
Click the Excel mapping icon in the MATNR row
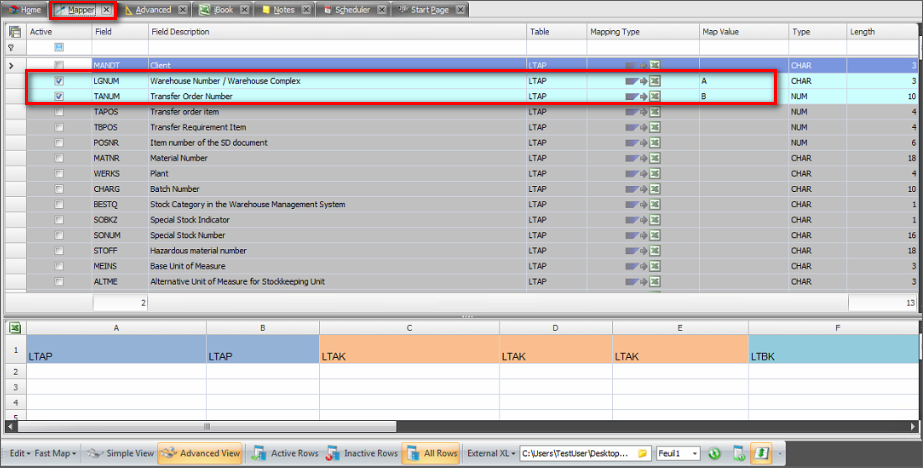click(x=655, y=158)
